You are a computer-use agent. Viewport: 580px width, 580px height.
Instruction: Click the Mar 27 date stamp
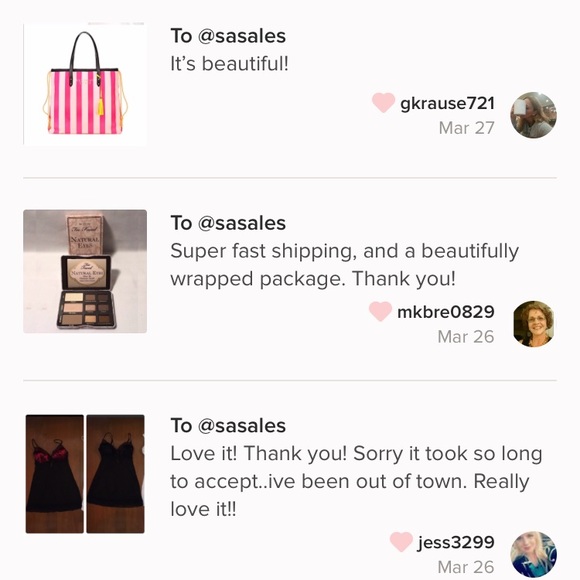click(466, 128)
